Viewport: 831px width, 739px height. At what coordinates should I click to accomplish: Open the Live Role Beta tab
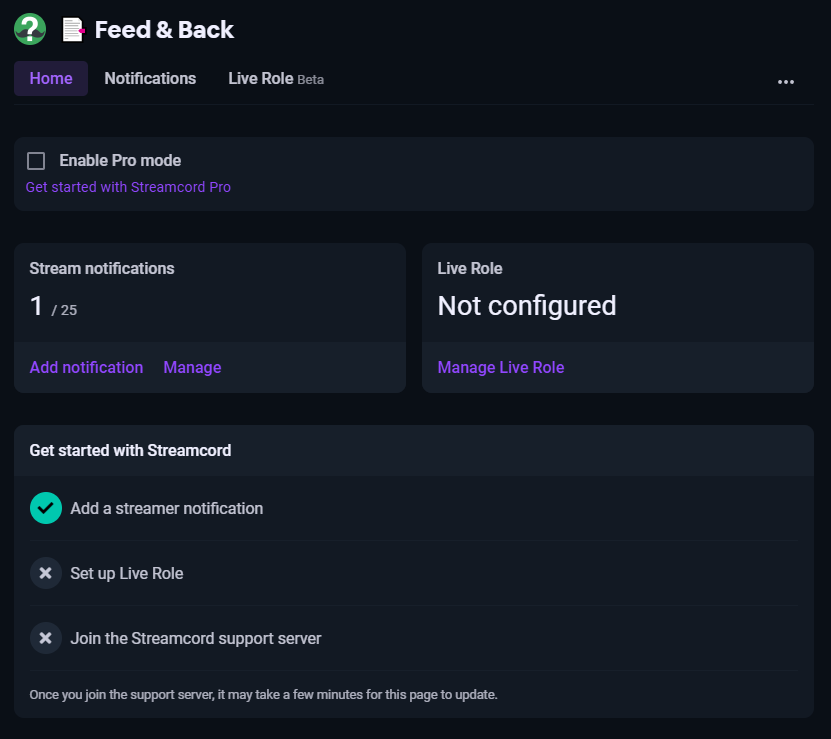(x=276, y=78)
